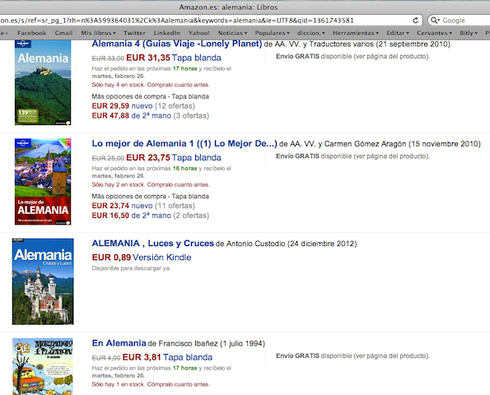Screen dimensions: 490x395
Task: View EUR 29,59 nuevo offers for Alemania 4
Action: [122, 106]
